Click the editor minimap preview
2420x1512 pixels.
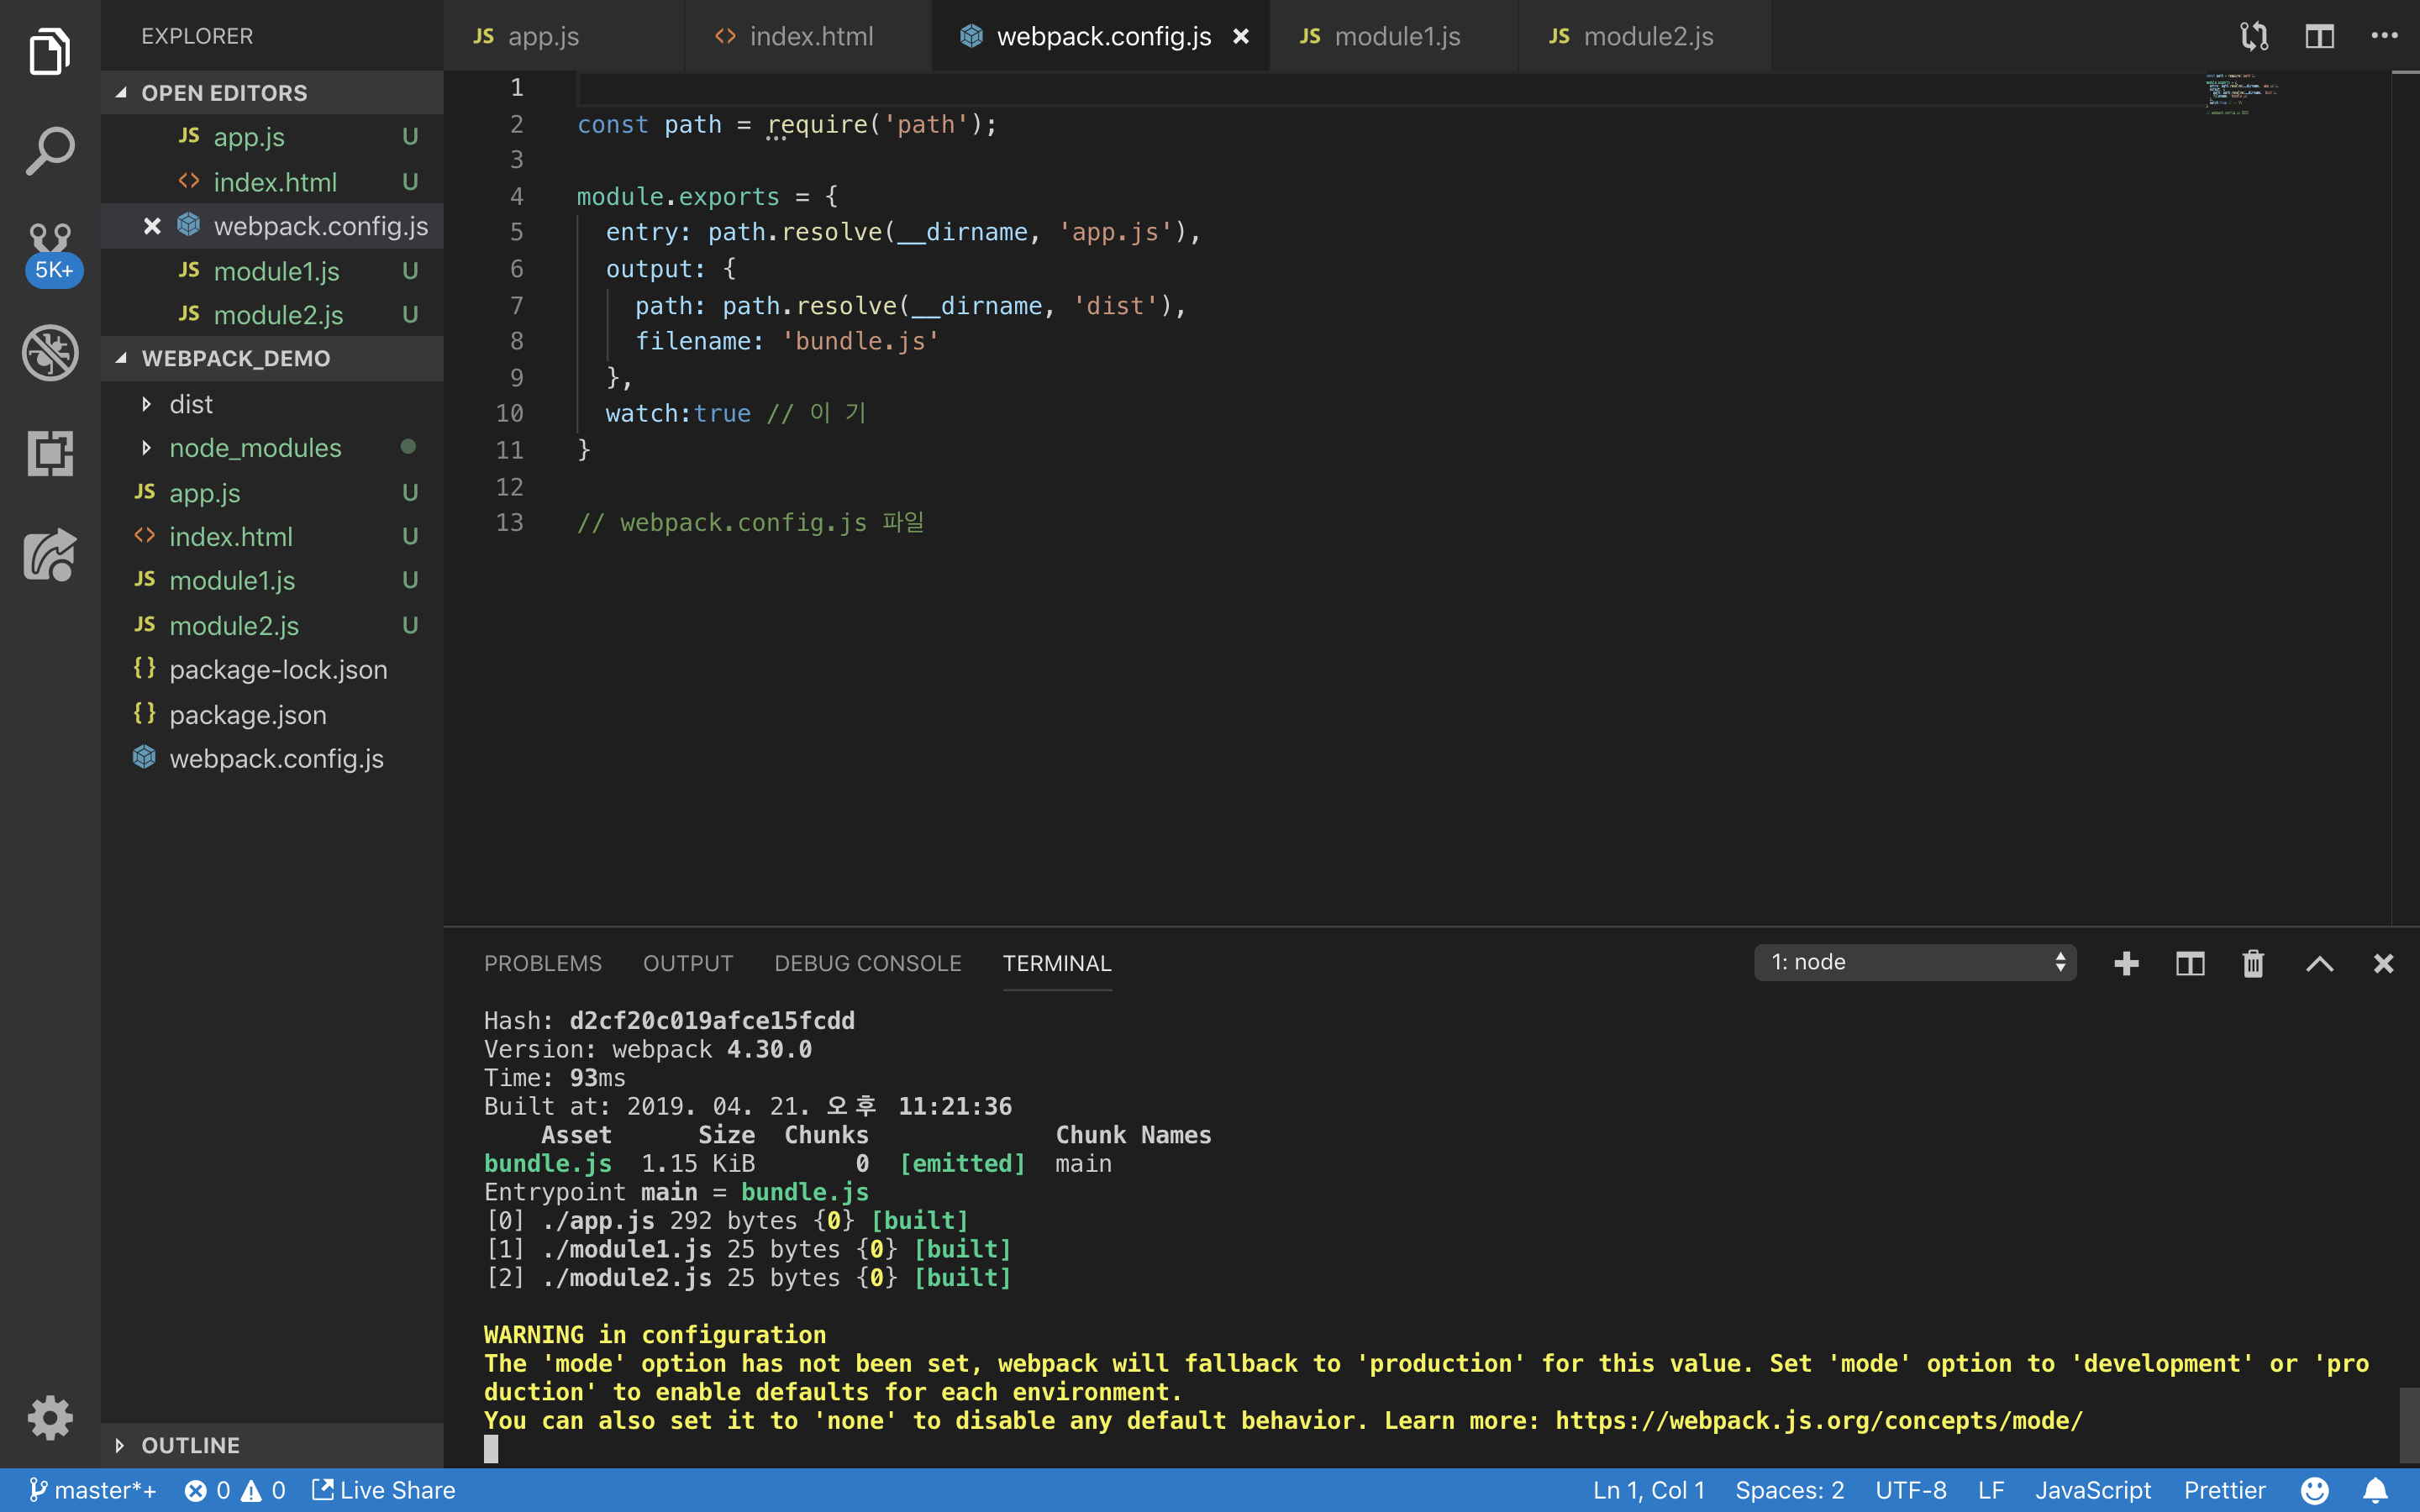(x=2240, y=95)
